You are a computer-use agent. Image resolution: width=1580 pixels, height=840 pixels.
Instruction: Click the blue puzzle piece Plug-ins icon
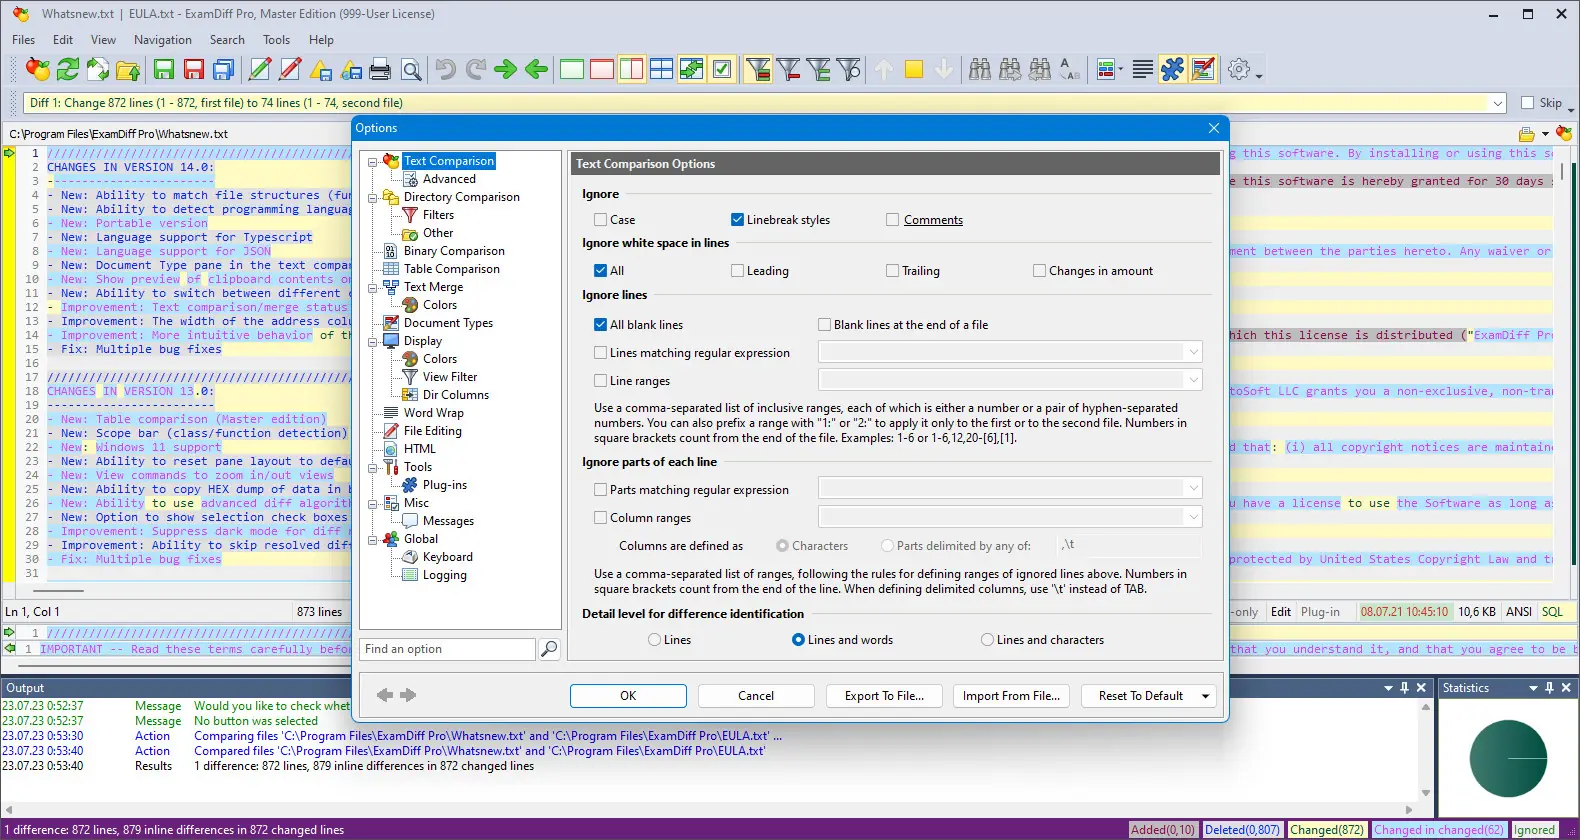pyautogui.click(x=1173, y=69)
